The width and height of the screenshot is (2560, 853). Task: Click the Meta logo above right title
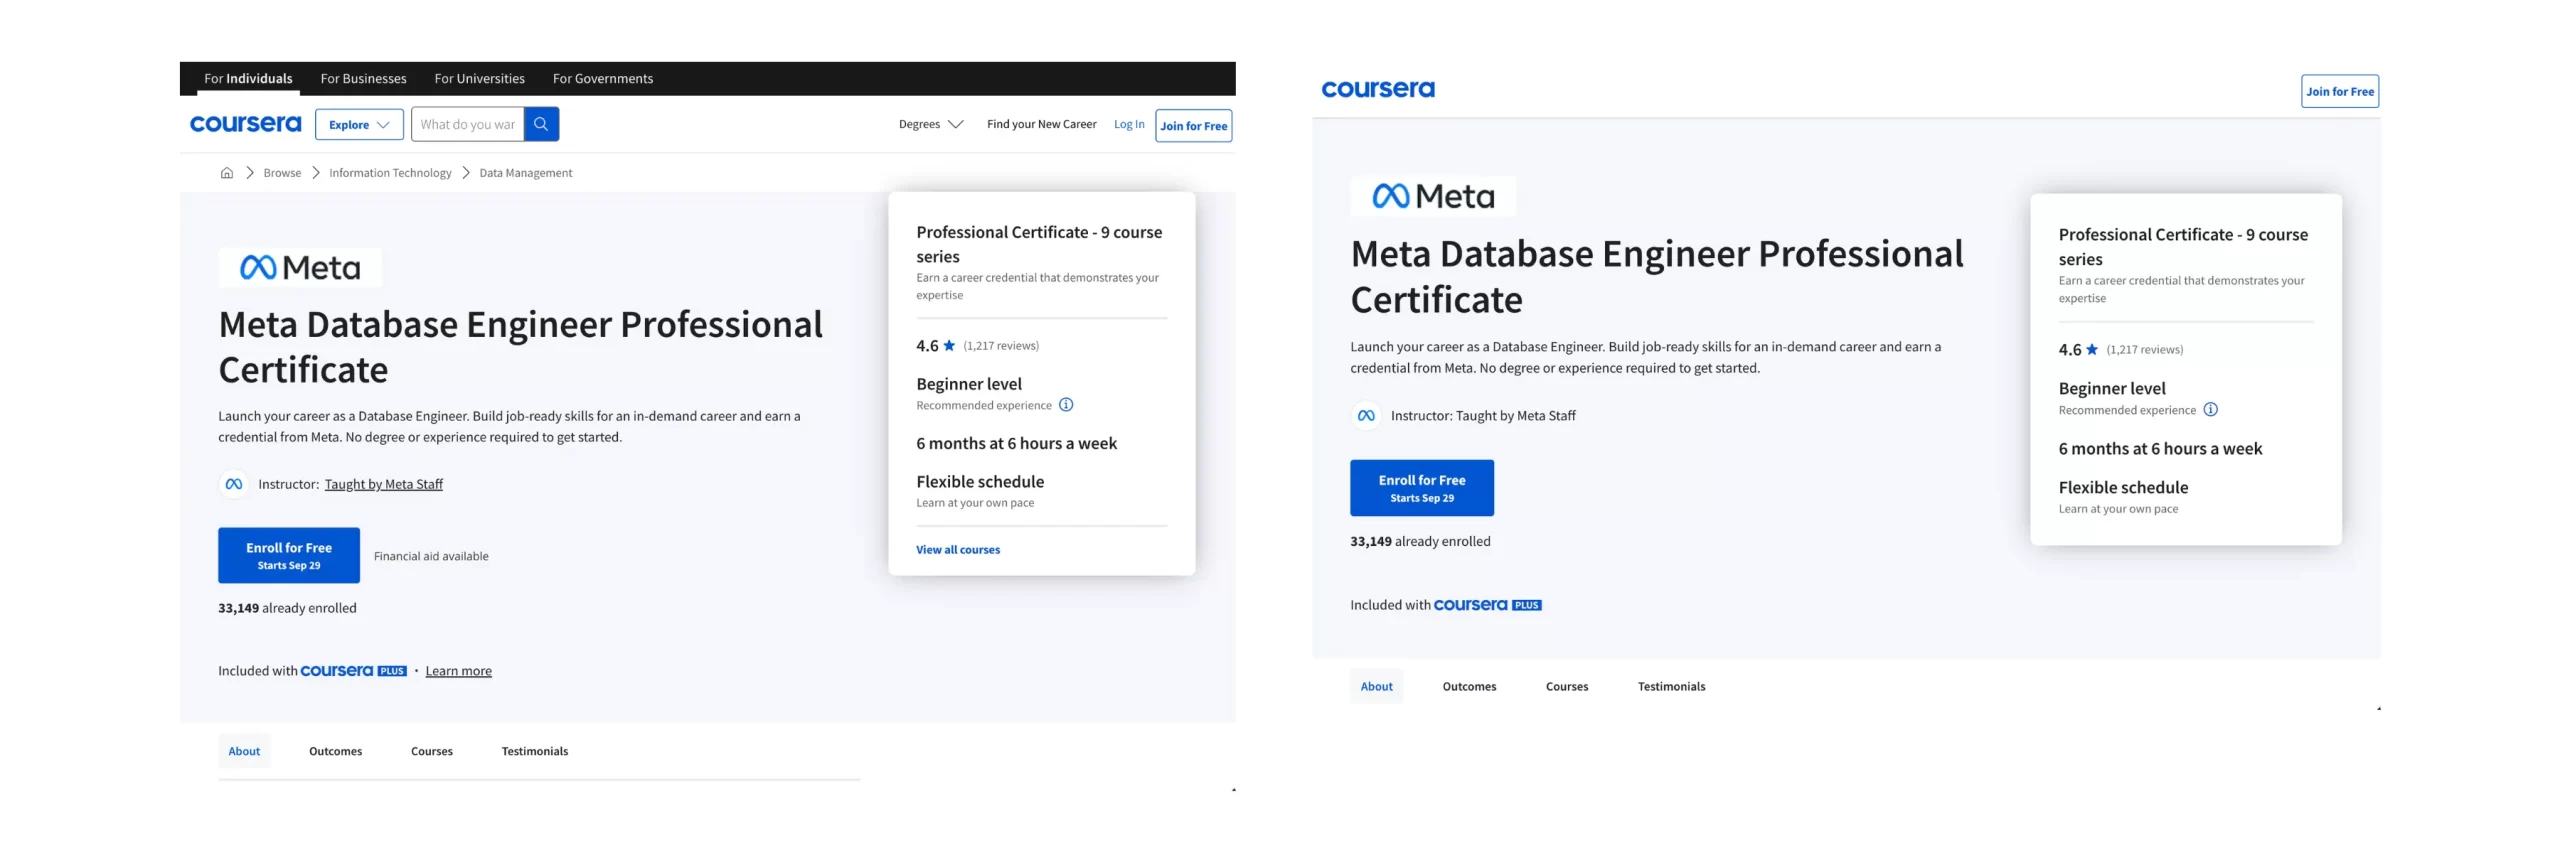[x=1432, y=197]
